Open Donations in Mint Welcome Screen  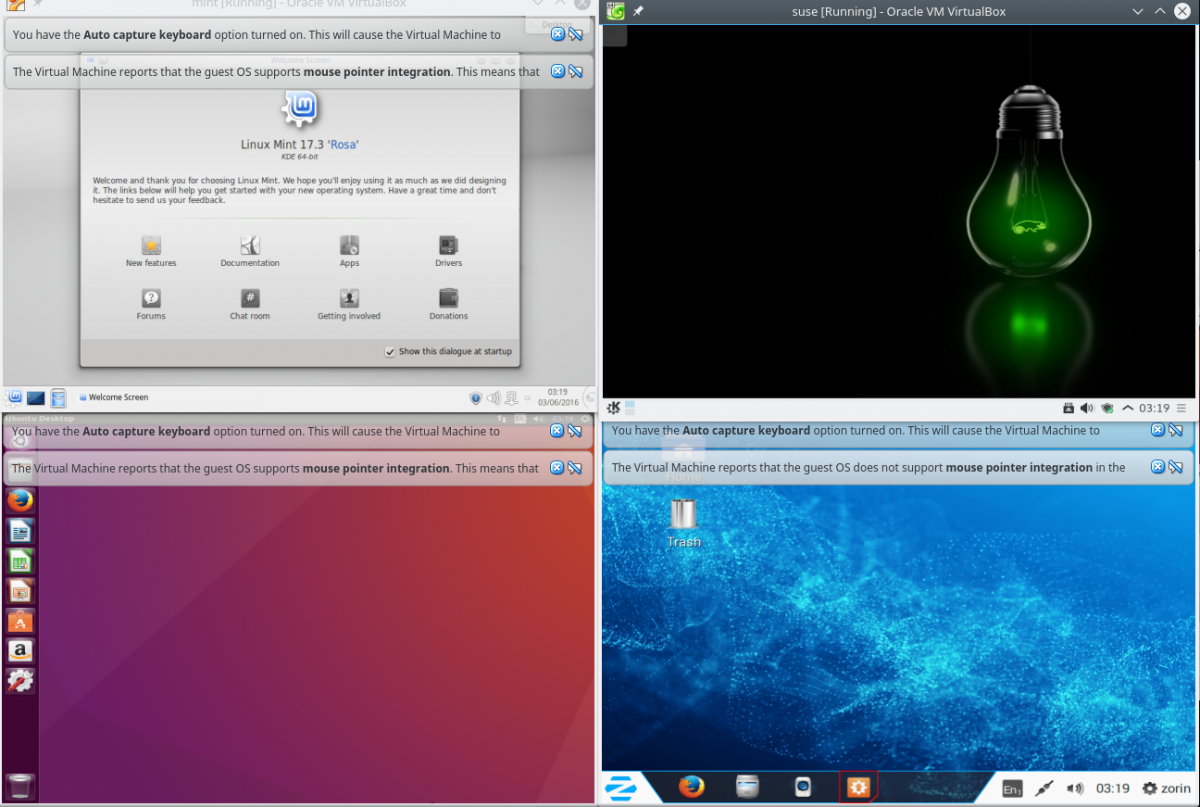click(448, 304)
